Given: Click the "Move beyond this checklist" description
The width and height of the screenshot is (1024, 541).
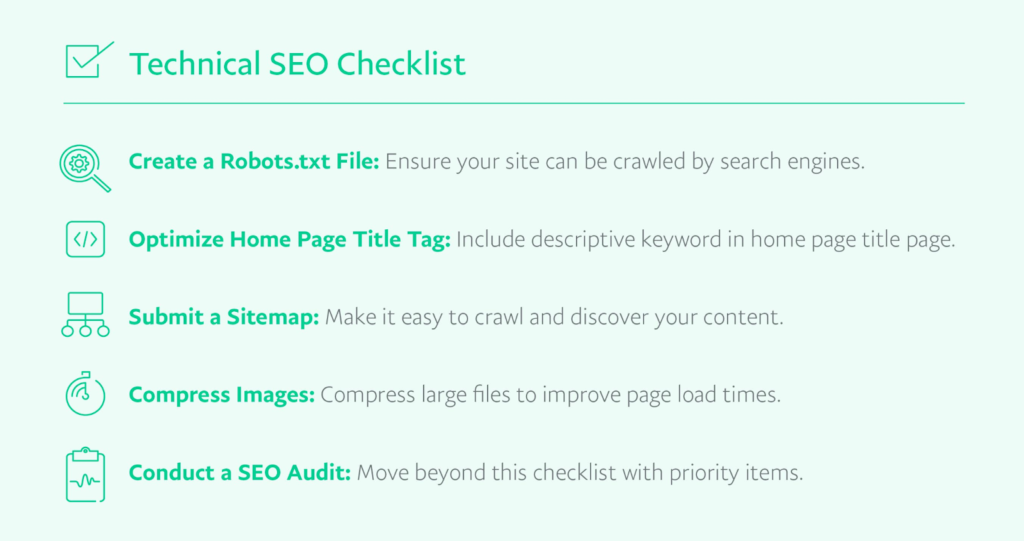Looking at the screenshot, I should point(580,472).
